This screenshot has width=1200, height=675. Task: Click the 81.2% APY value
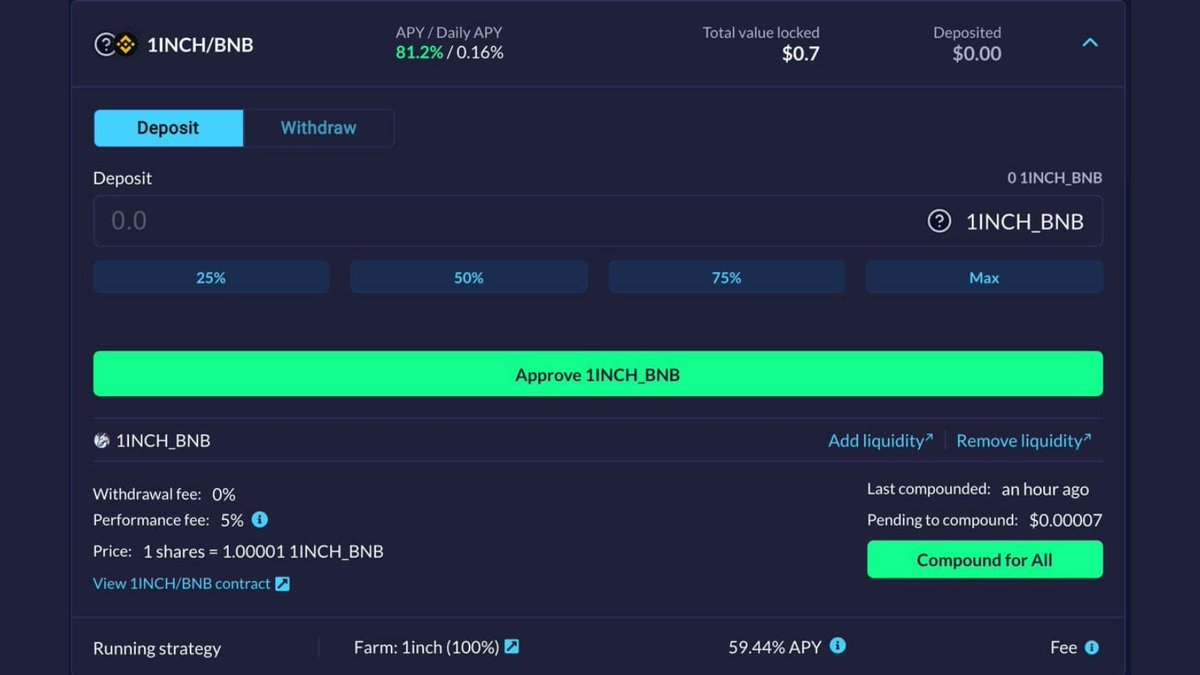[x=419, y=52]
